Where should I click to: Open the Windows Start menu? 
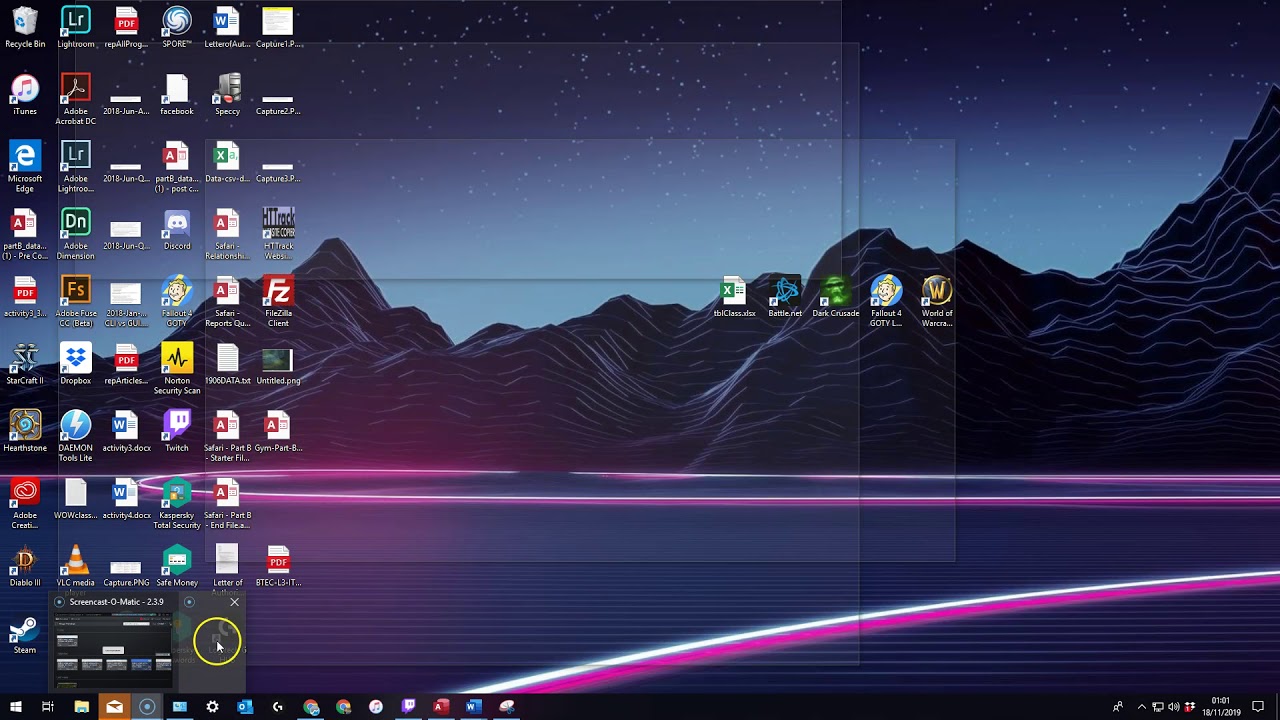pyautogui.click(x=15, y=707)
